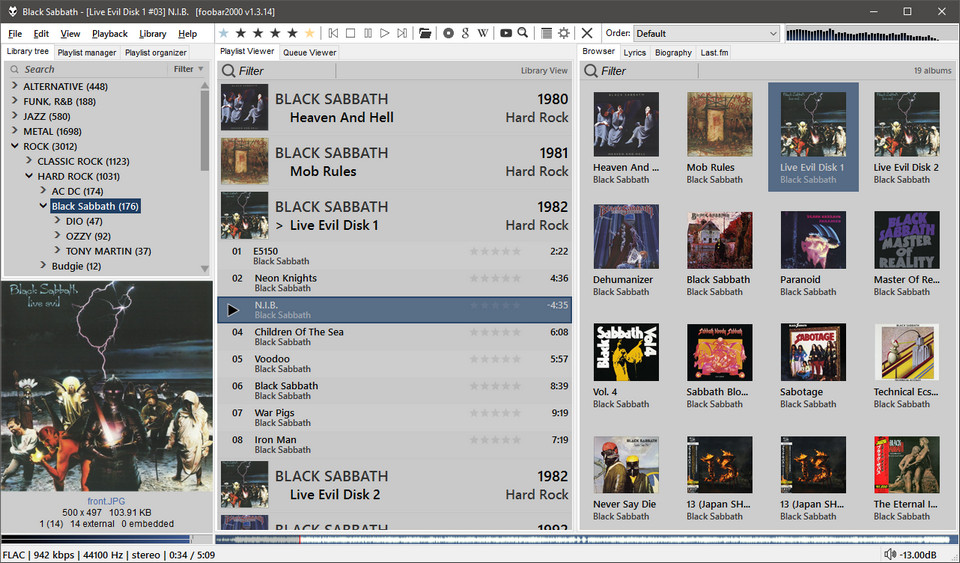Image resolution: width=960 pixels, height=563 pixels.
Task: Pause the current song
Action: (367, 33)
